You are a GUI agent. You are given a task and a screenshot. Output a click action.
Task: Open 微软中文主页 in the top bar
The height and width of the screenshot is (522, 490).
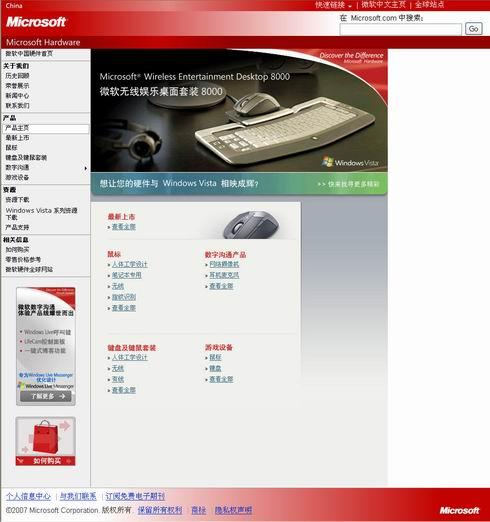pos(383,5)
